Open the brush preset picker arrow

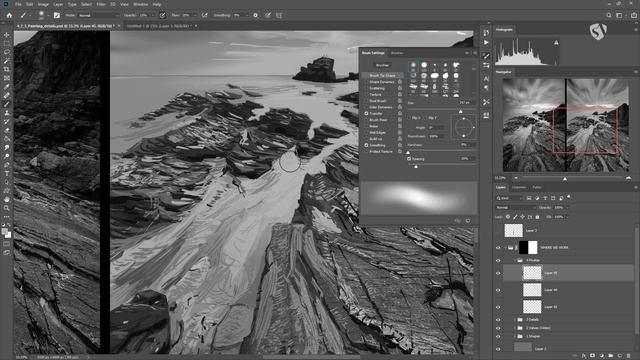[x=48, y=15]
